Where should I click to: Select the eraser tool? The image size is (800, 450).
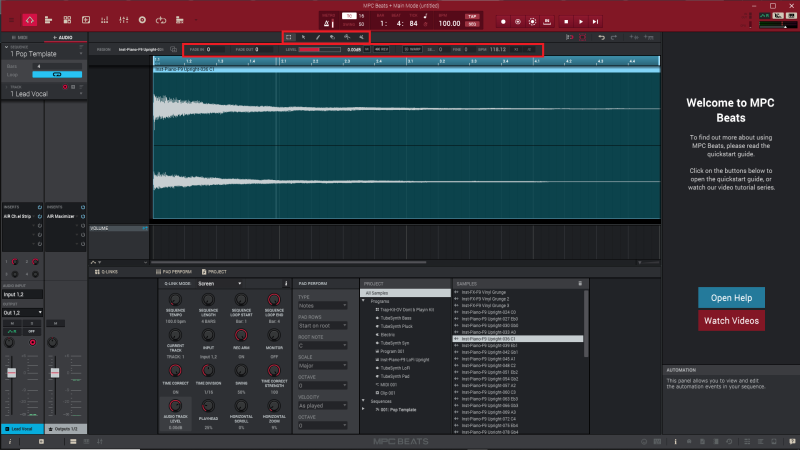[x=332, y=37]
